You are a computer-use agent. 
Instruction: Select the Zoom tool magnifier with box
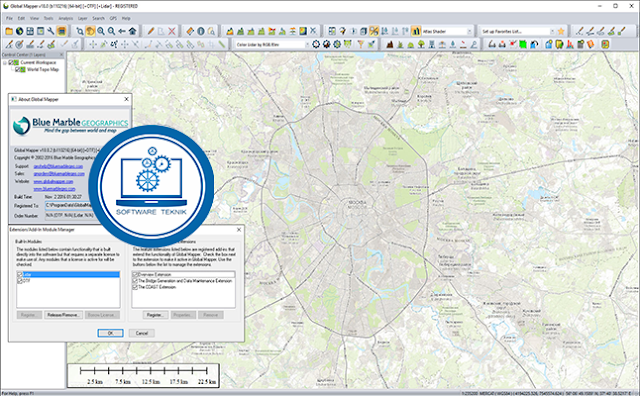coord(80,31)
